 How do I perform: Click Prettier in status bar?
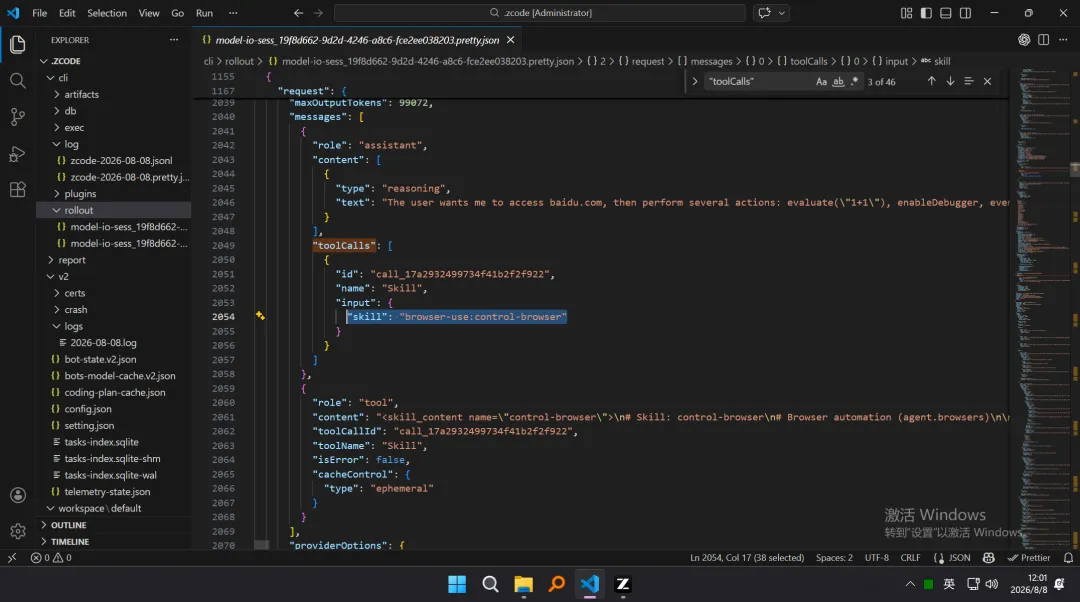[x=1029, y=558]
